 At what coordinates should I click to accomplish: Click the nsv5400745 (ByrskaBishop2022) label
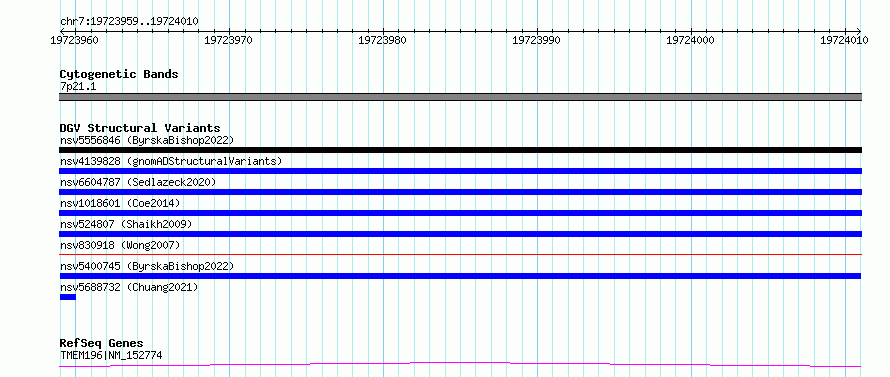[146, 266]
